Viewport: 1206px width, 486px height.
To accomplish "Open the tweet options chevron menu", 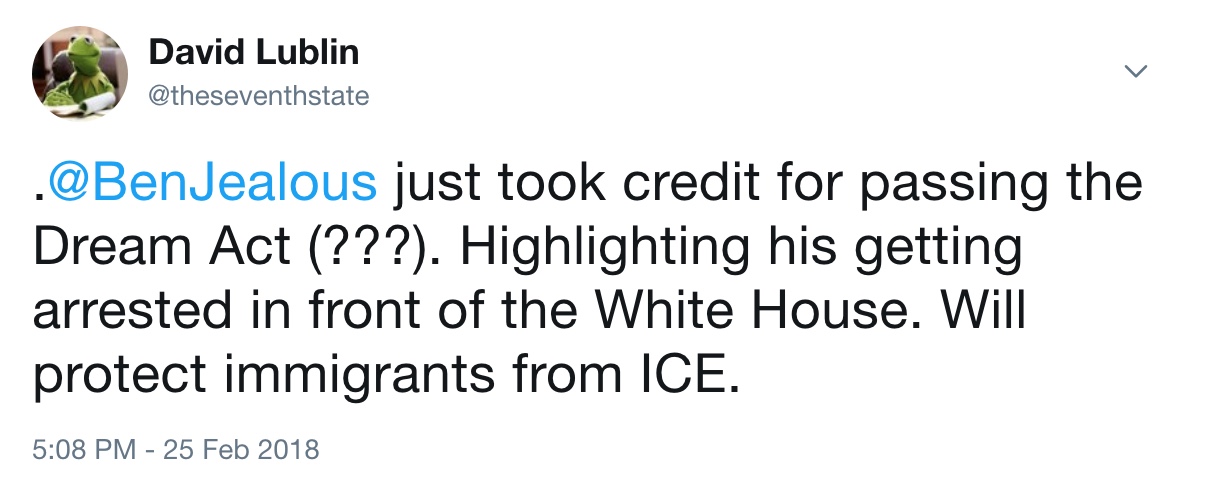I will (x=1135, y=71).
